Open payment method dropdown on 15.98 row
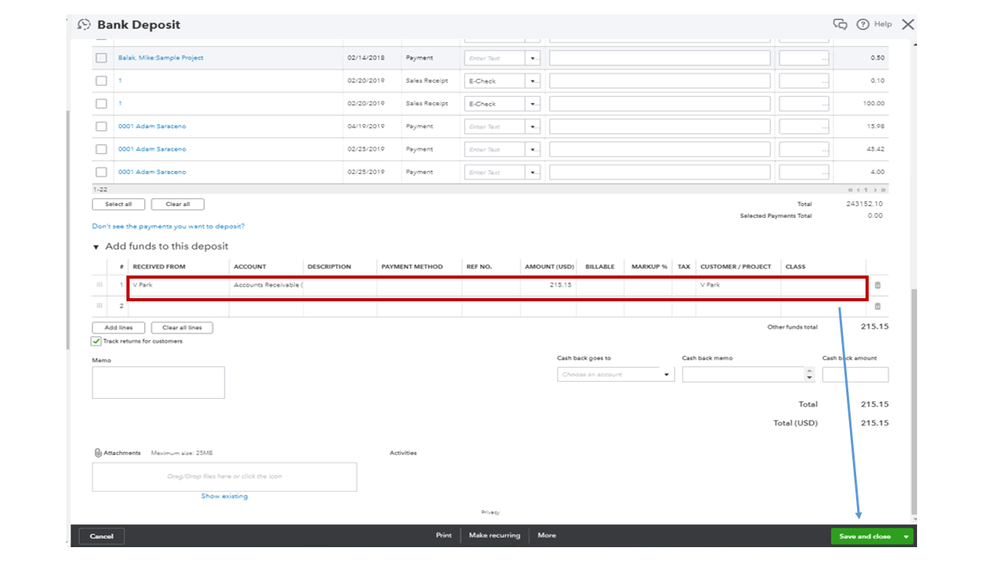 pyautogui.click(x=533, y=127)
